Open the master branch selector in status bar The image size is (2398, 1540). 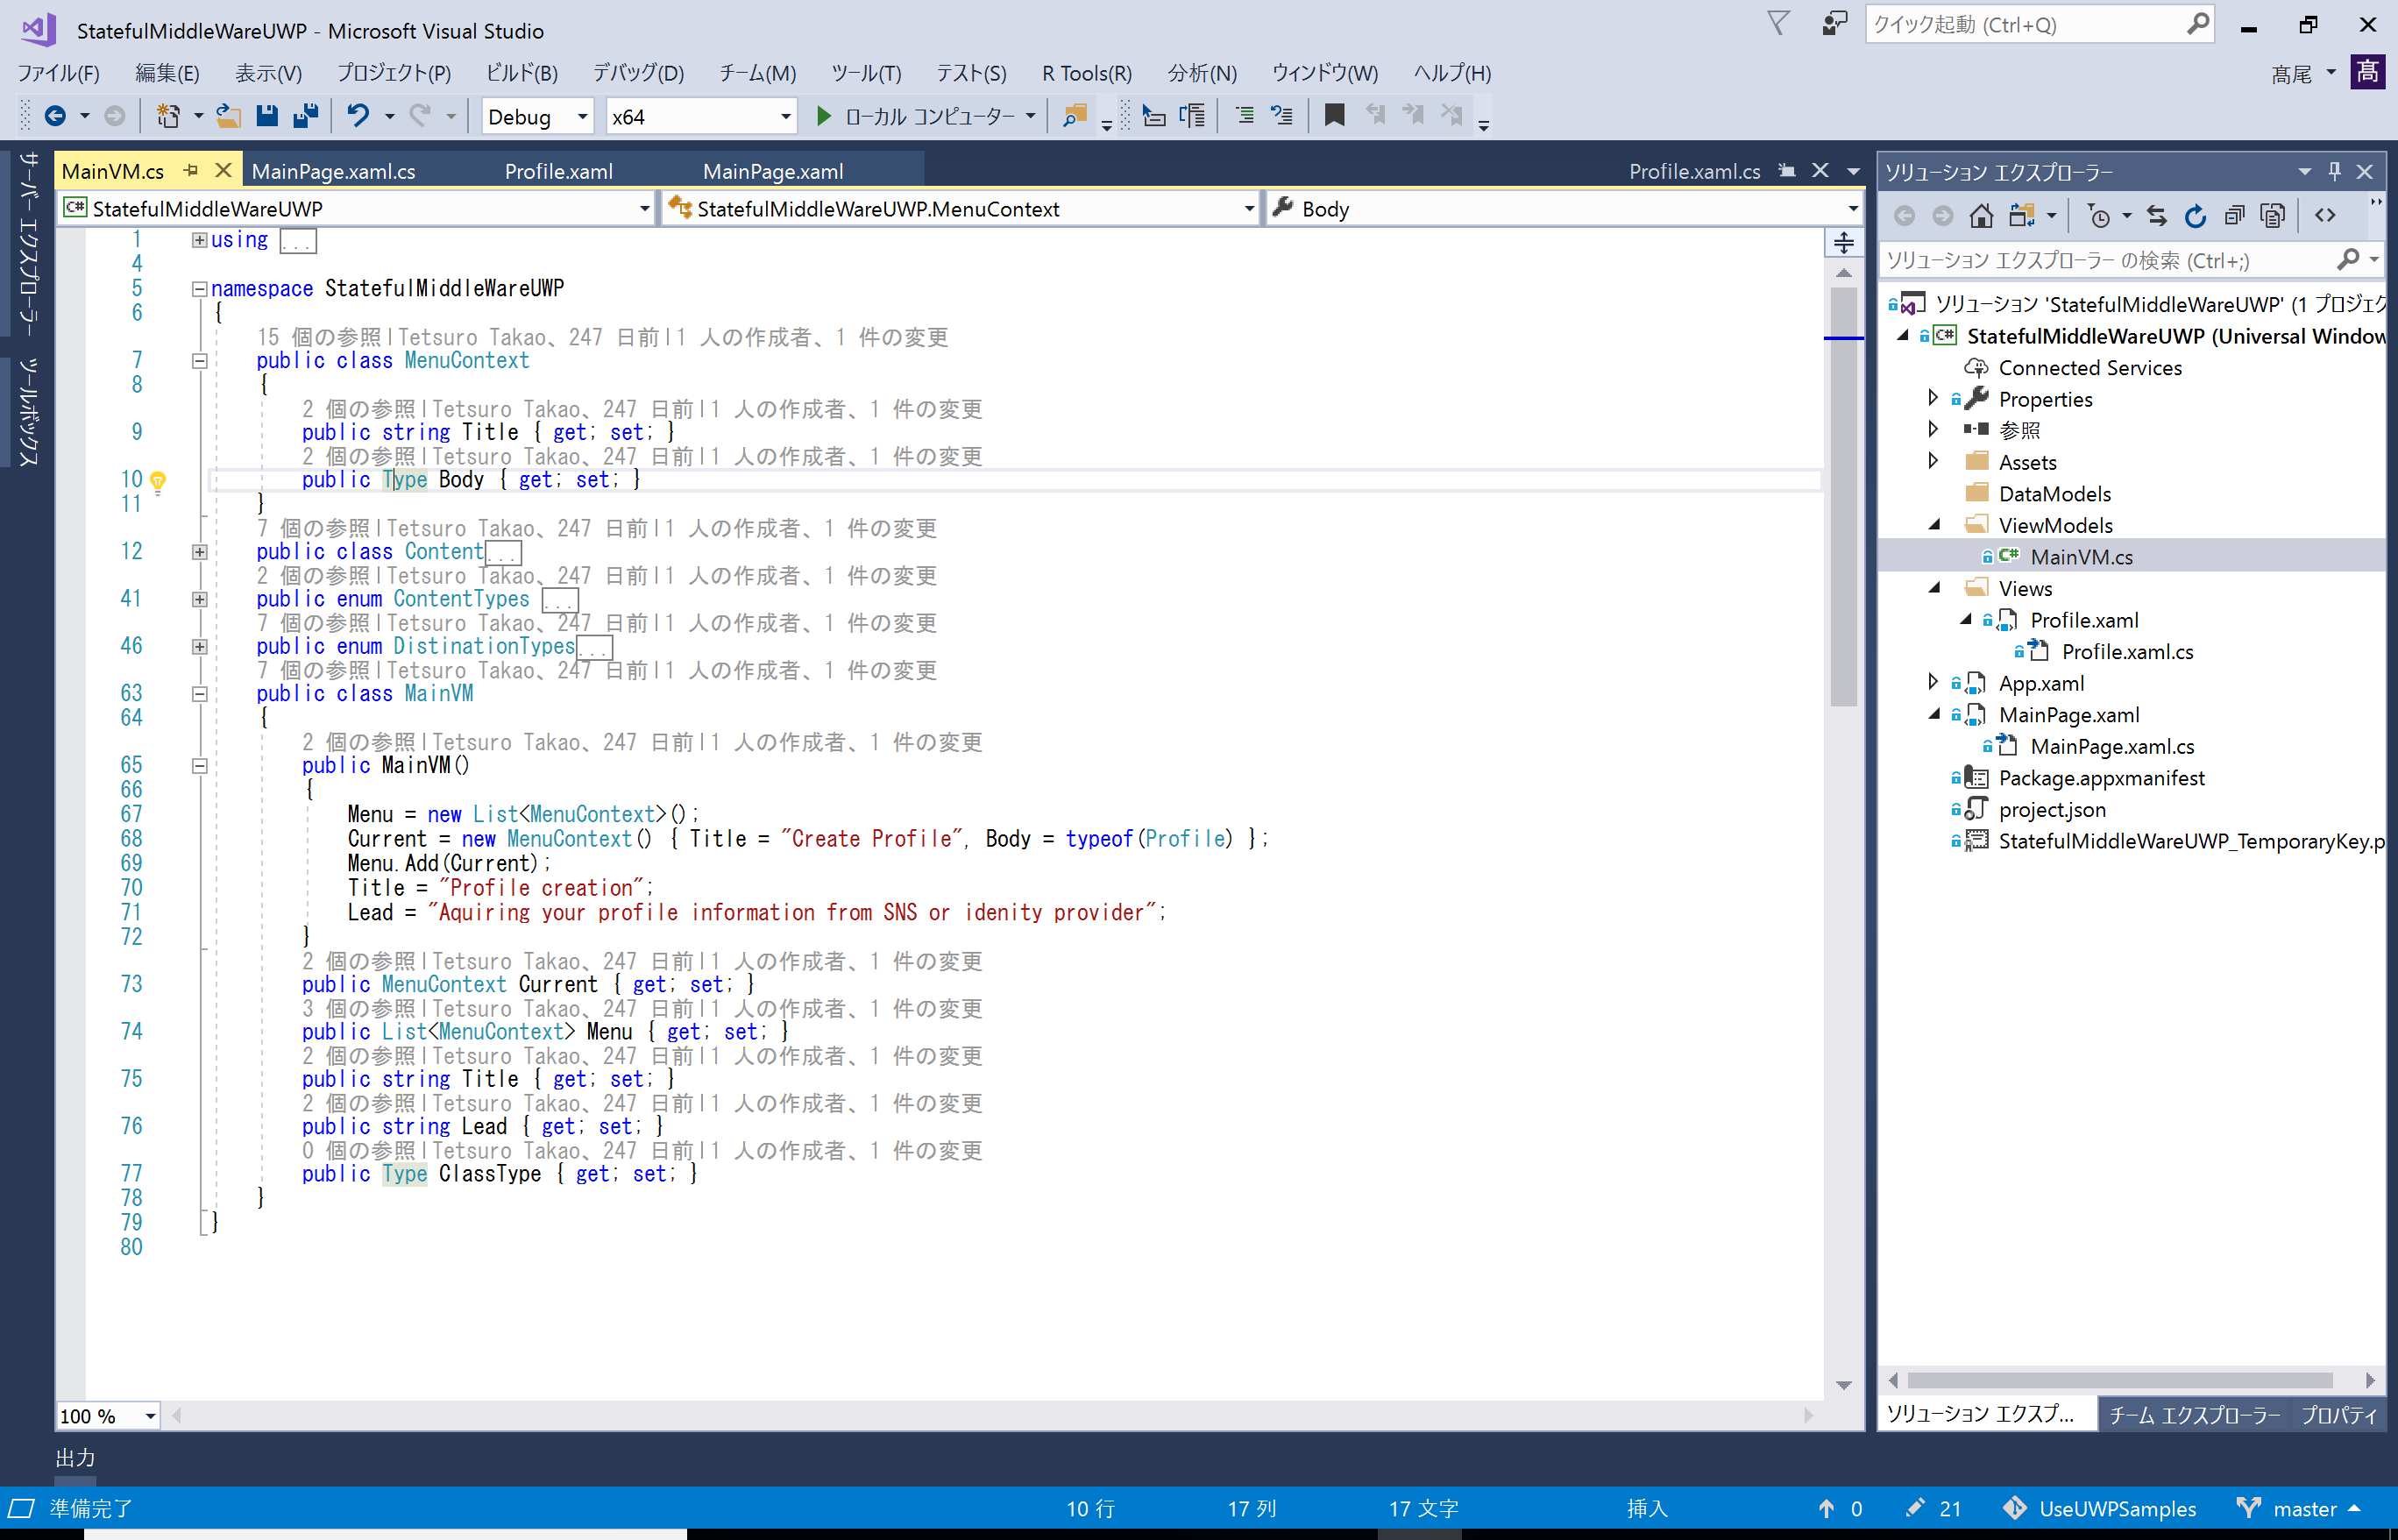[x=2299, y=1508]
